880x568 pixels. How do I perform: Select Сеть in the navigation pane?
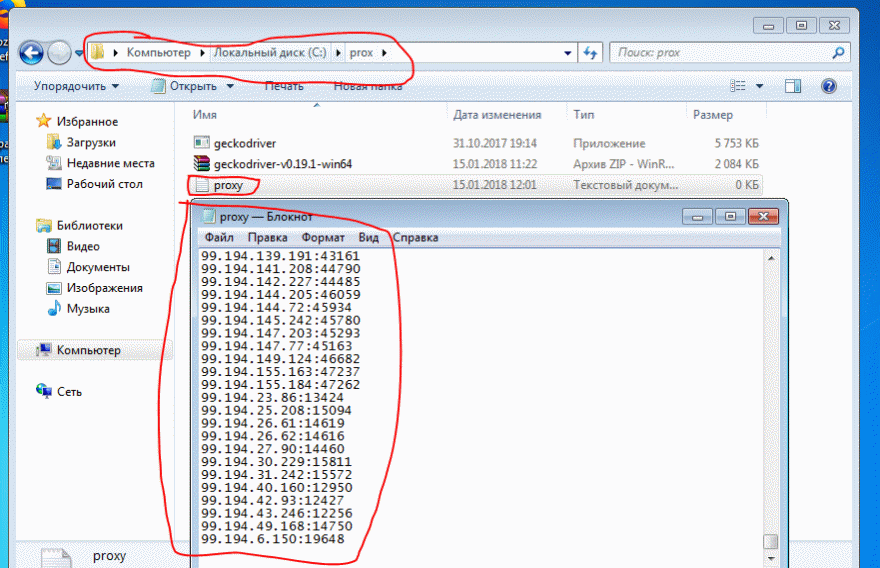(69, 391)
